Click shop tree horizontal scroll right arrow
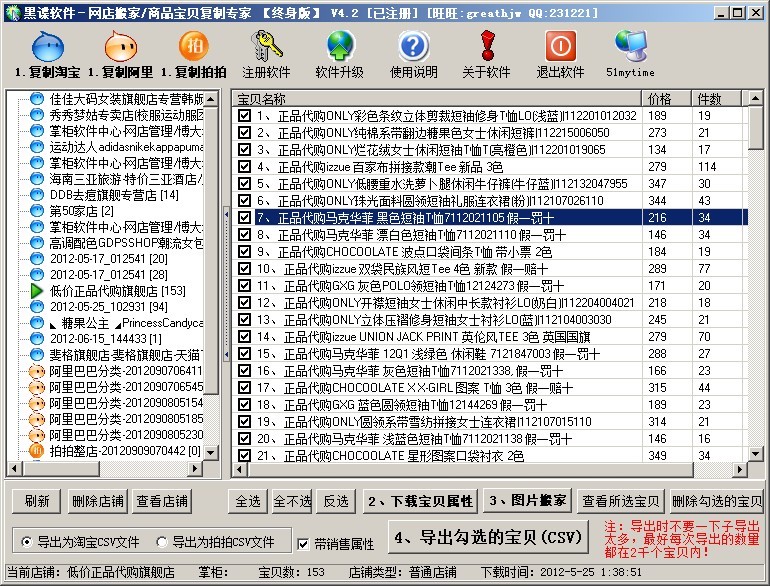This screenshot has width=770, height=586. click(x=195, y=468)
